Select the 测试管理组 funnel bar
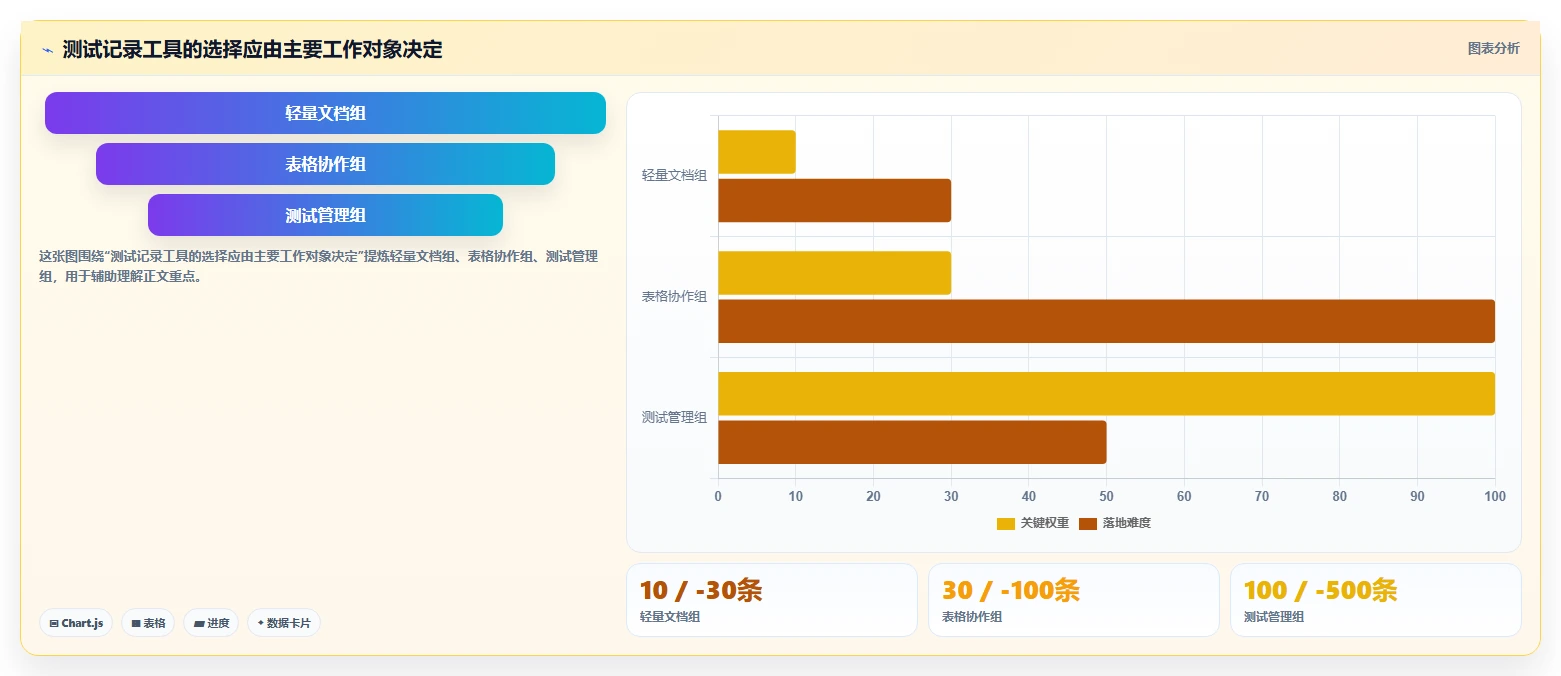The width and height of the screenshot is (1561, 676). [325, 215]
